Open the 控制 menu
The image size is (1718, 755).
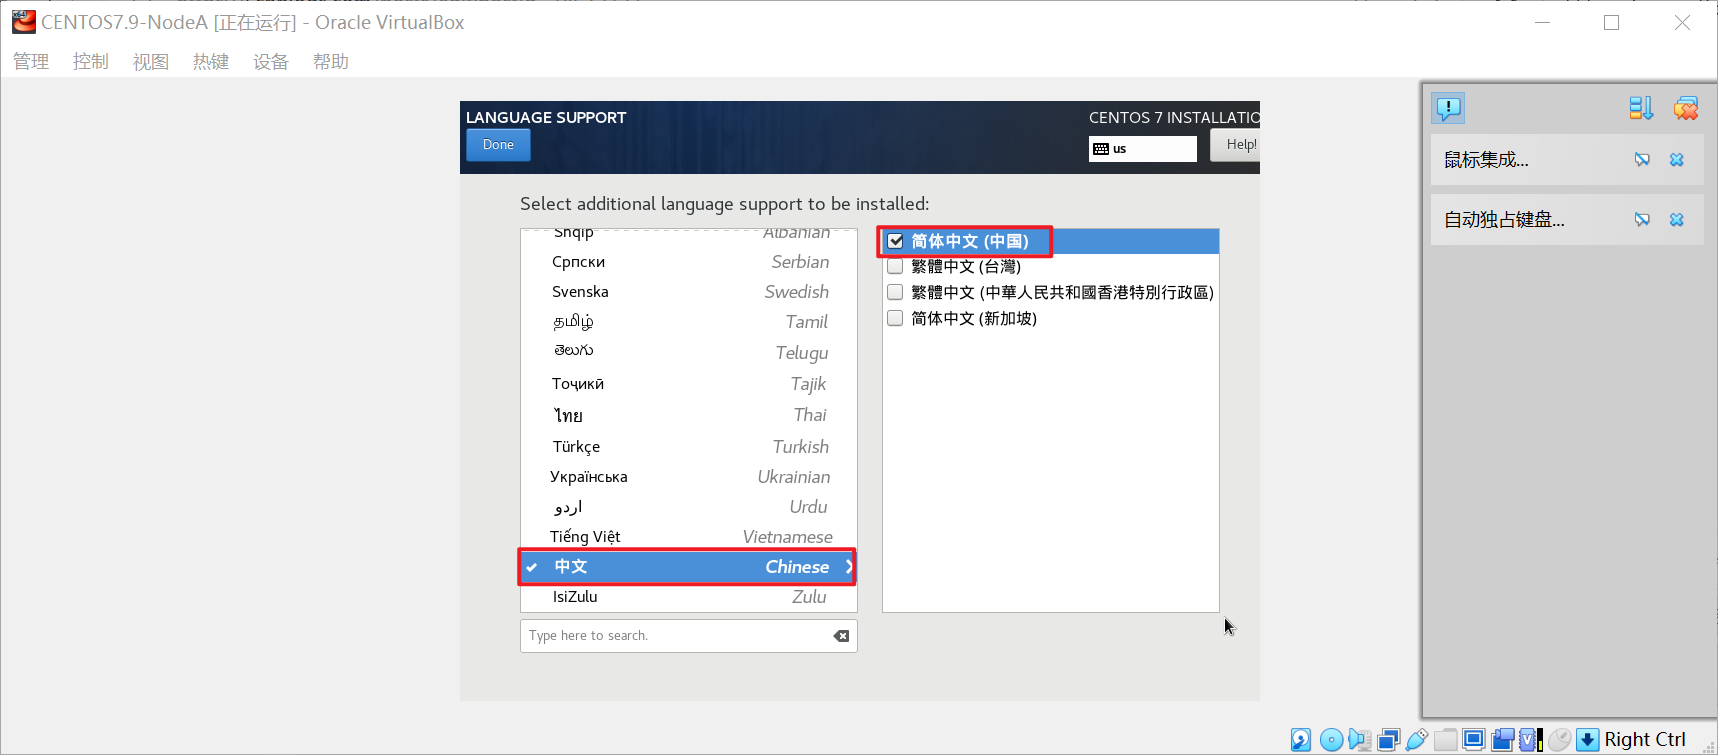91,62
